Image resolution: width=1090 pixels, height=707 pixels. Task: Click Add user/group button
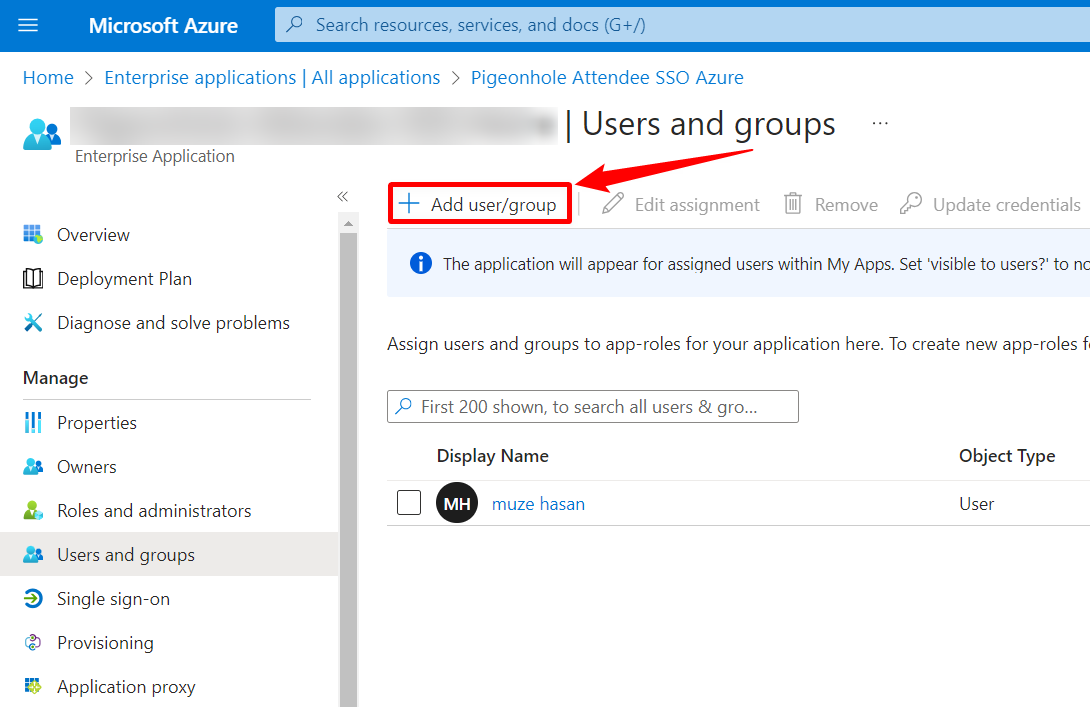tap(480, 204)
